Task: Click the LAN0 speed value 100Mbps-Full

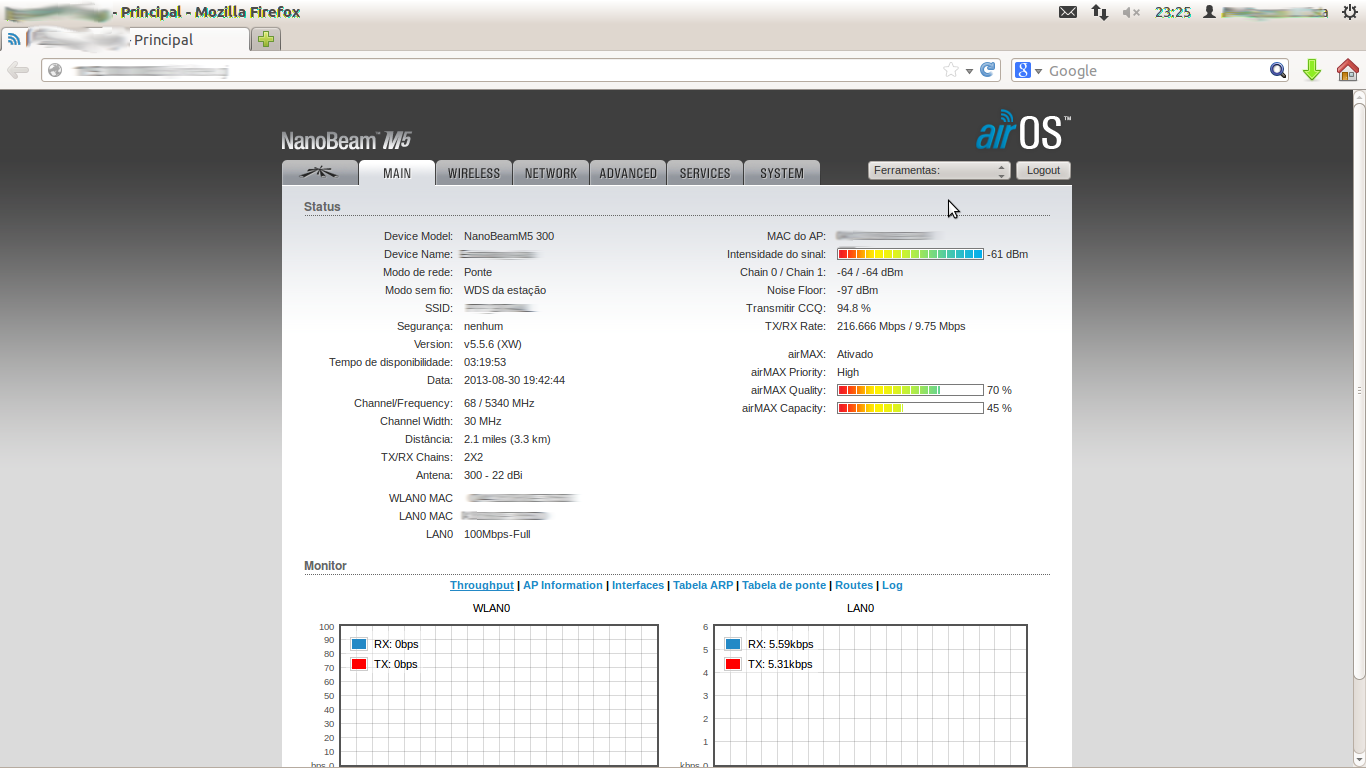Action: (497, 534)
